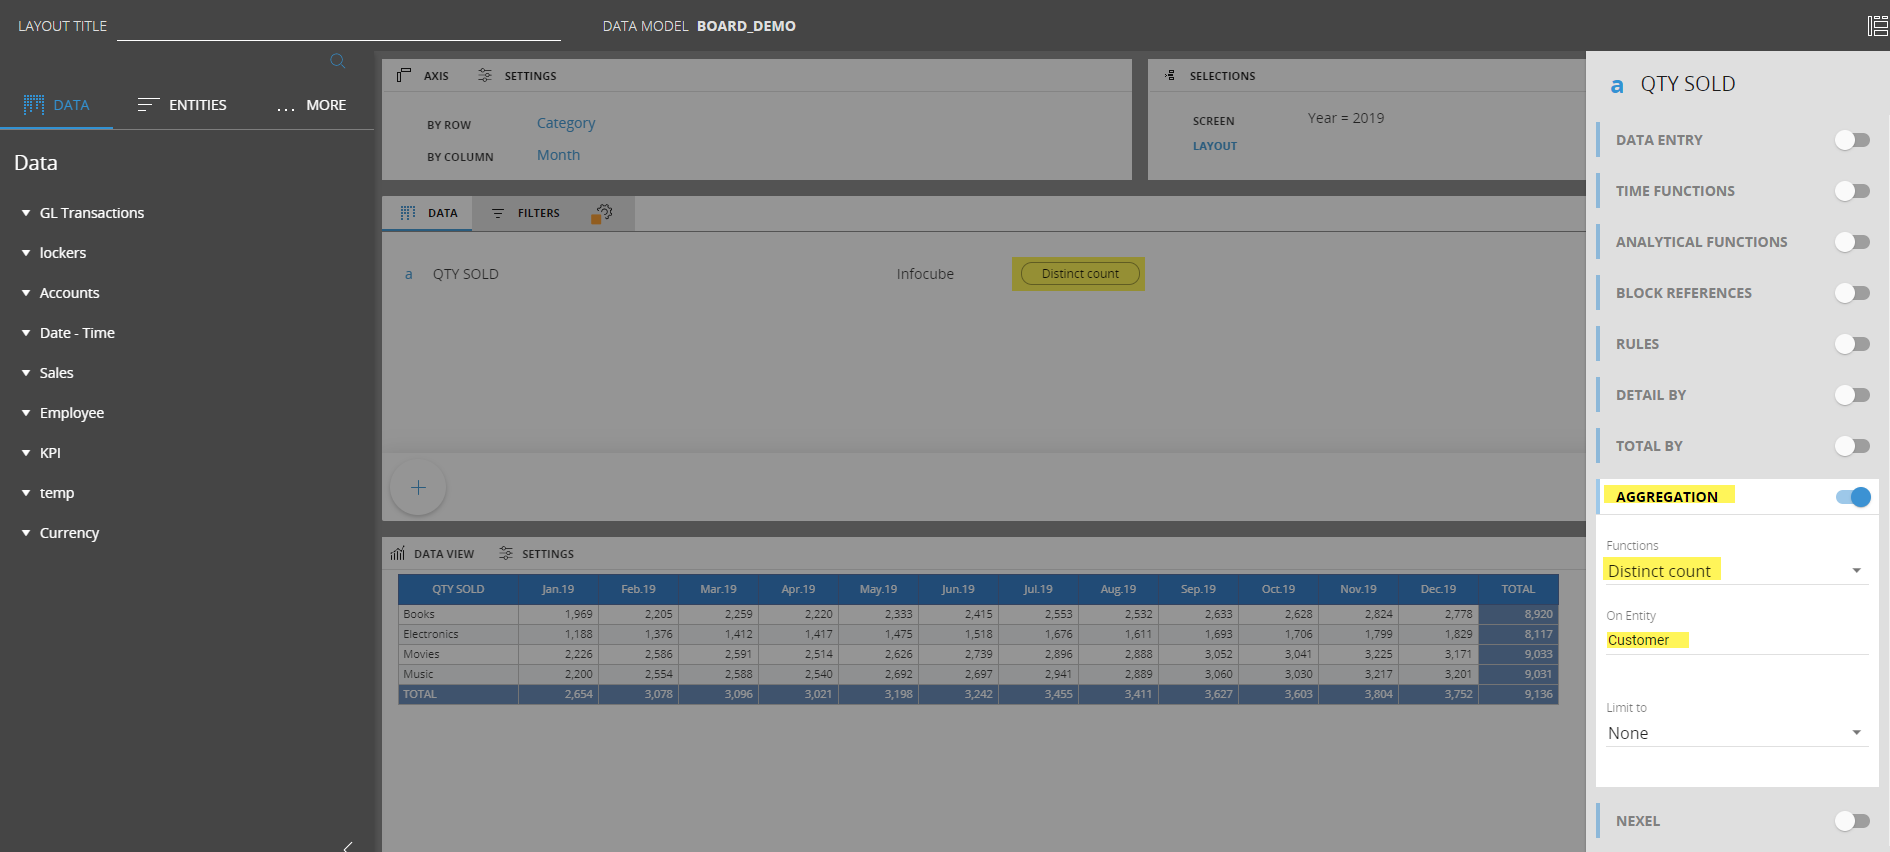Enable the Data Entry toggle
Viewport: 1890px width, 852px height.
[x=1852, y=140]
